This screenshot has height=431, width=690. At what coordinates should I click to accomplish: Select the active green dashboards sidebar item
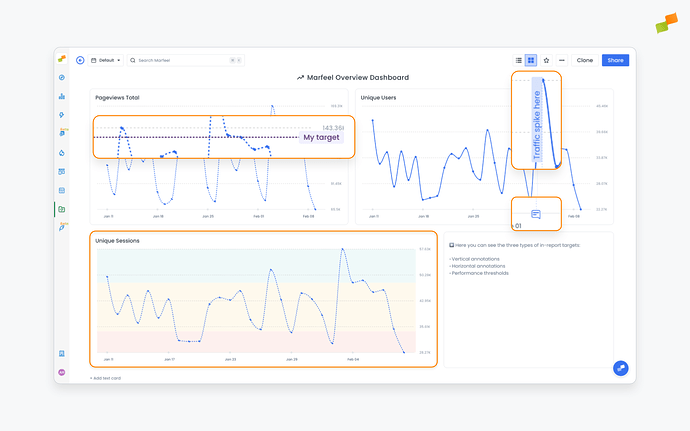click(62, 209)
